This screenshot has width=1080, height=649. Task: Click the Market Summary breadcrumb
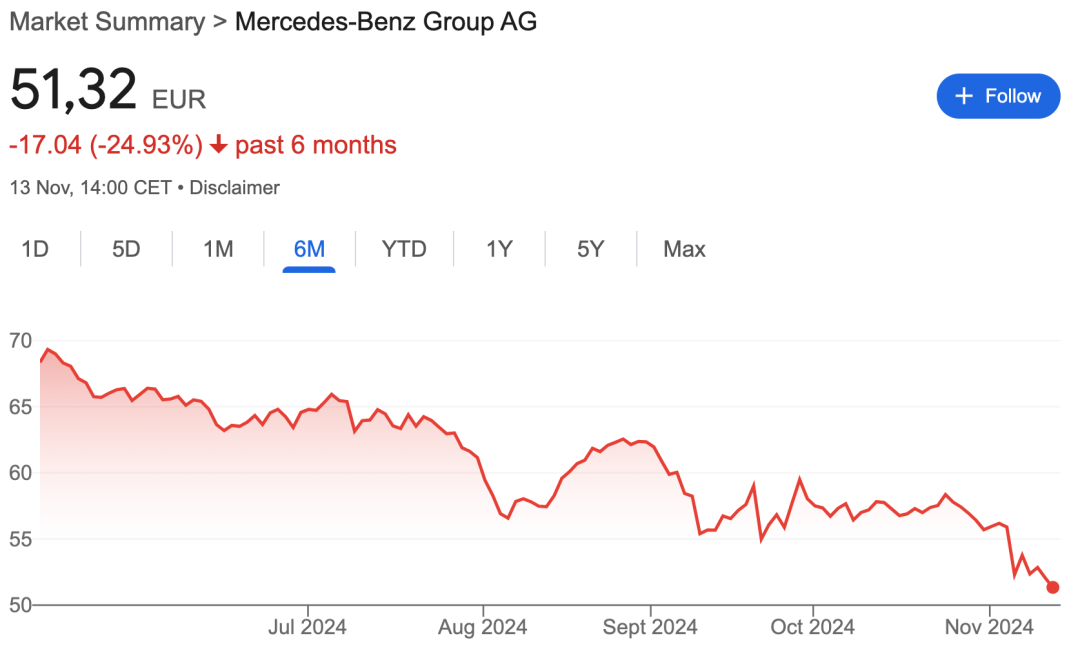(x=107, y=21)
